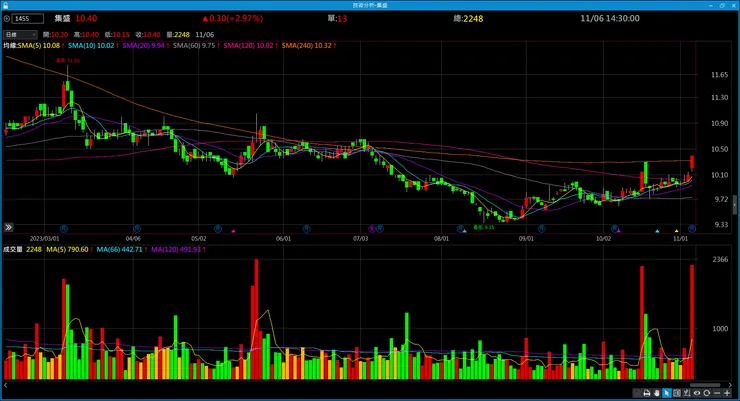Click the SMA(120) 10.02 label

pyautogui.click(x=248, y=46)
